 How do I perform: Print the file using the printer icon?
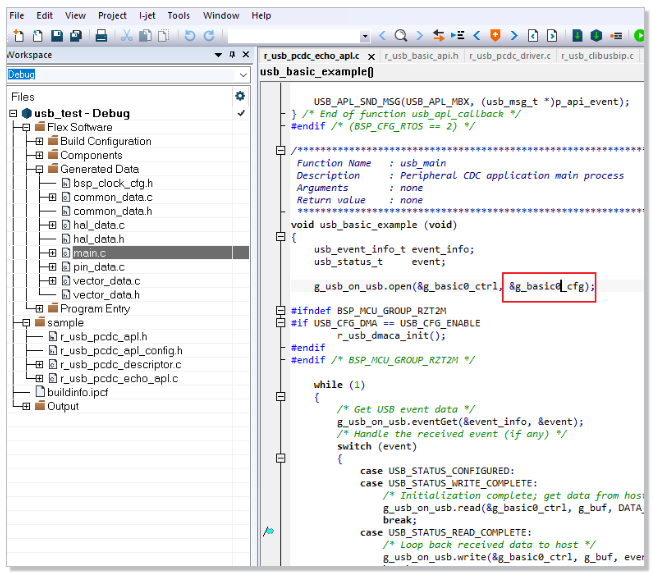pyautogui.click(x=101, y=36)
